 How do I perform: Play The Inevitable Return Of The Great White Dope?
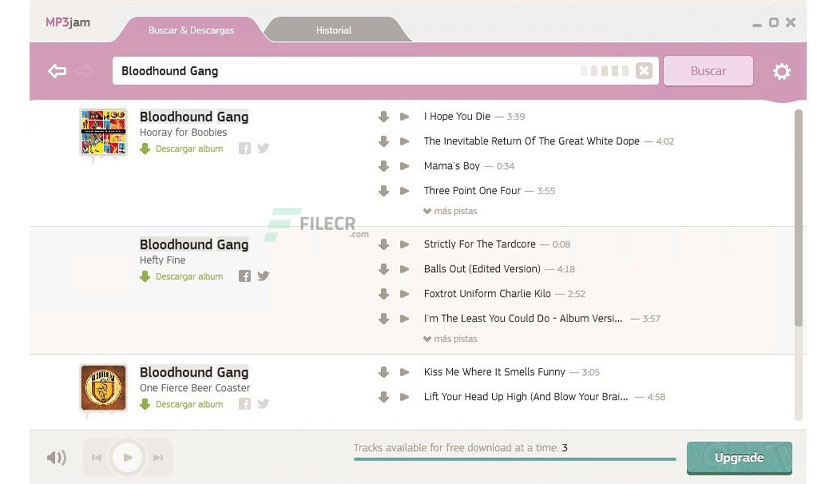[x=405, y=141]
